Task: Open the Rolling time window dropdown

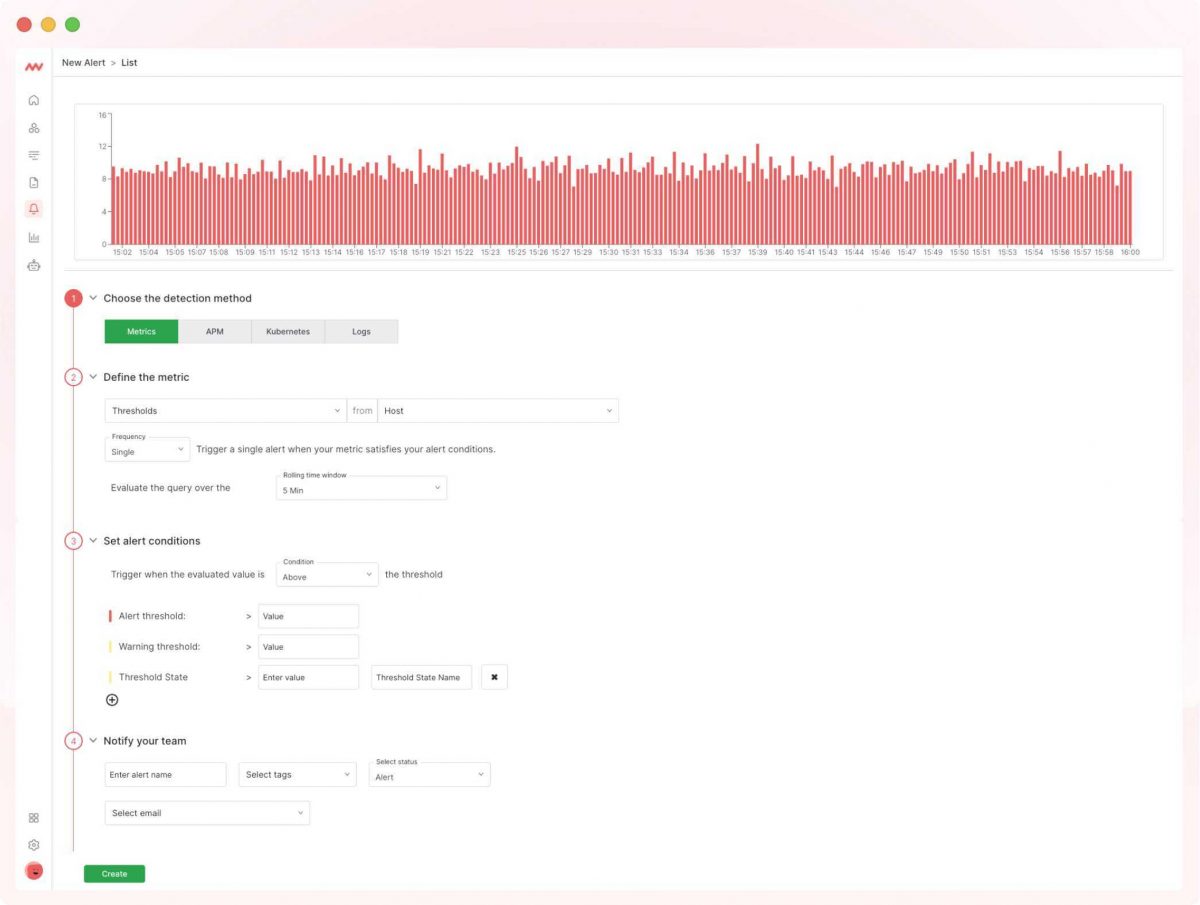Action: pyautogui.click(x=361, y=488)
